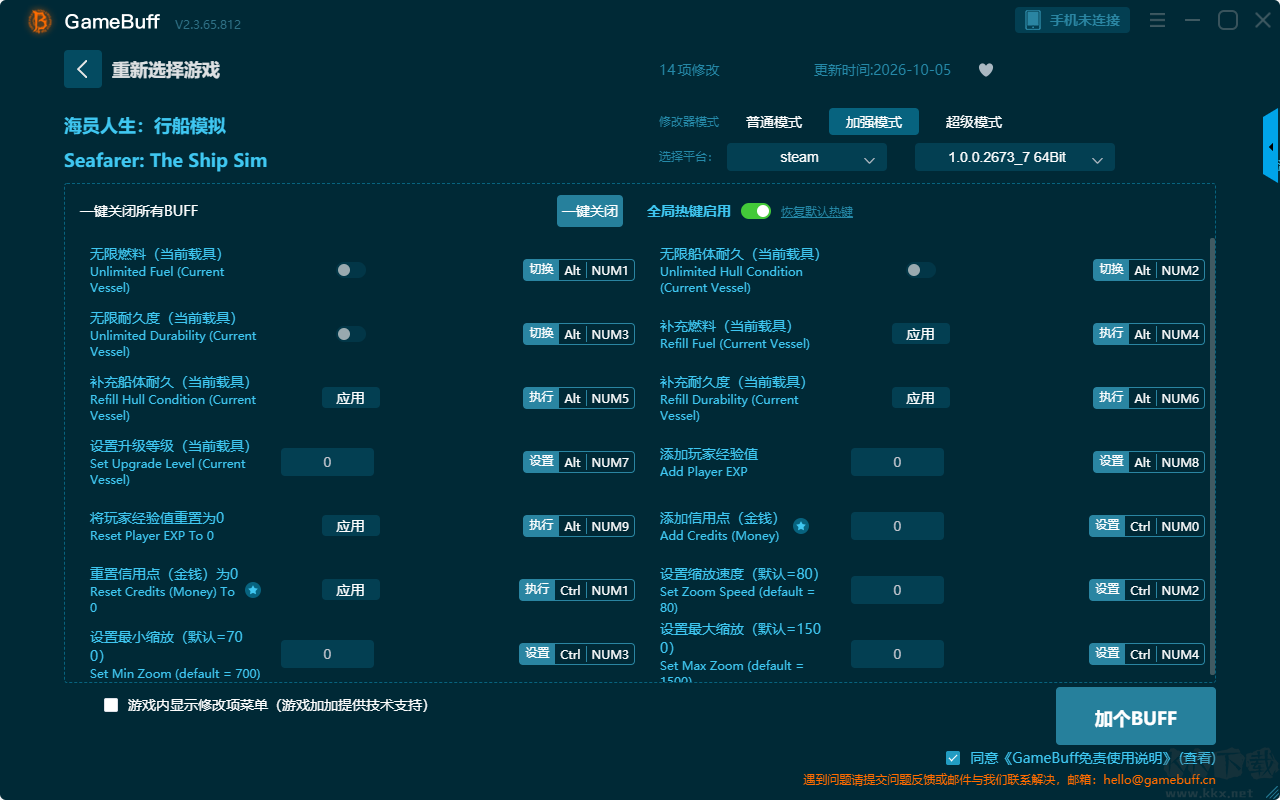Screen dimensions: 1280x800
Task: Switch to 普通模式 tab
Action: (774, 122)
